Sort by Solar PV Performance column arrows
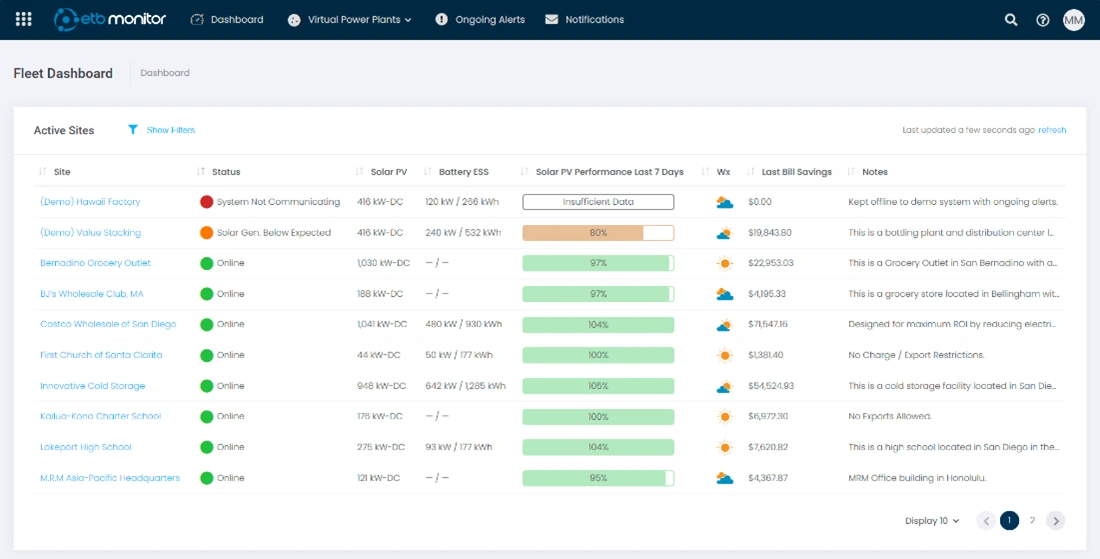Image resolution: width=1100 pixels, height=559 pixels. coord(525,172)
